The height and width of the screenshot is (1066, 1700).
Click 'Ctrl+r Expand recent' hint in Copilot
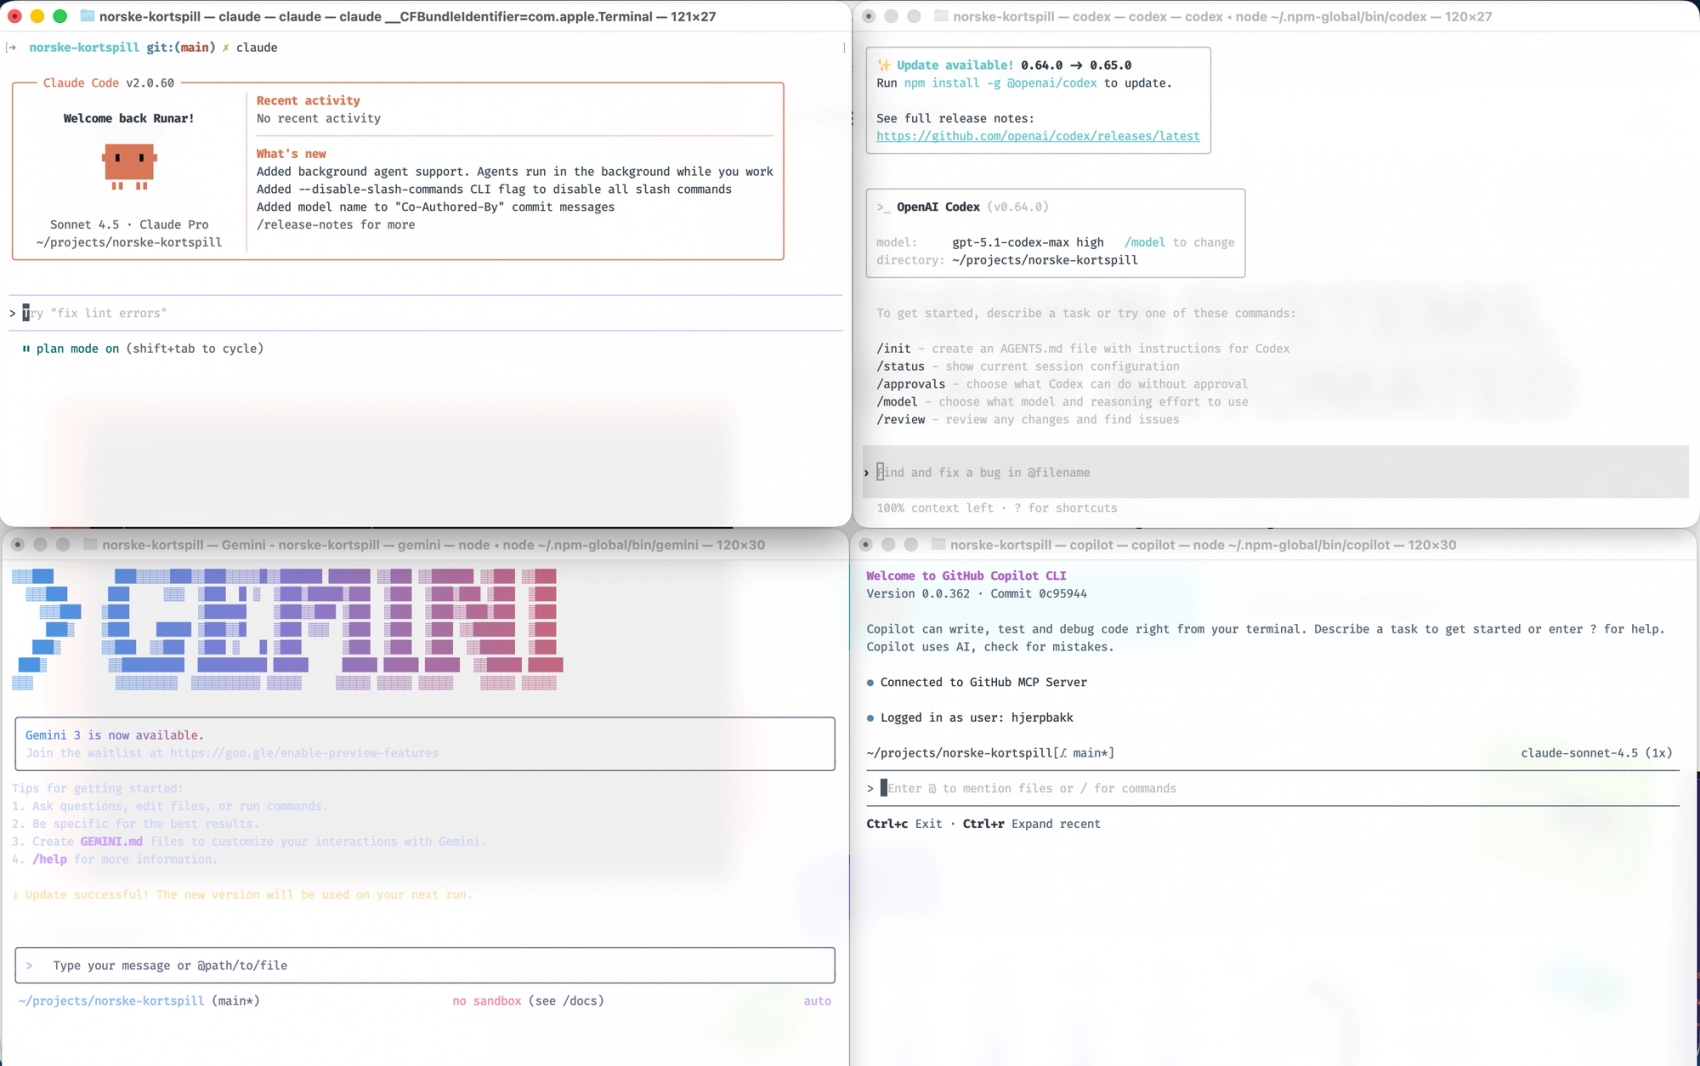click(1031, 824)
